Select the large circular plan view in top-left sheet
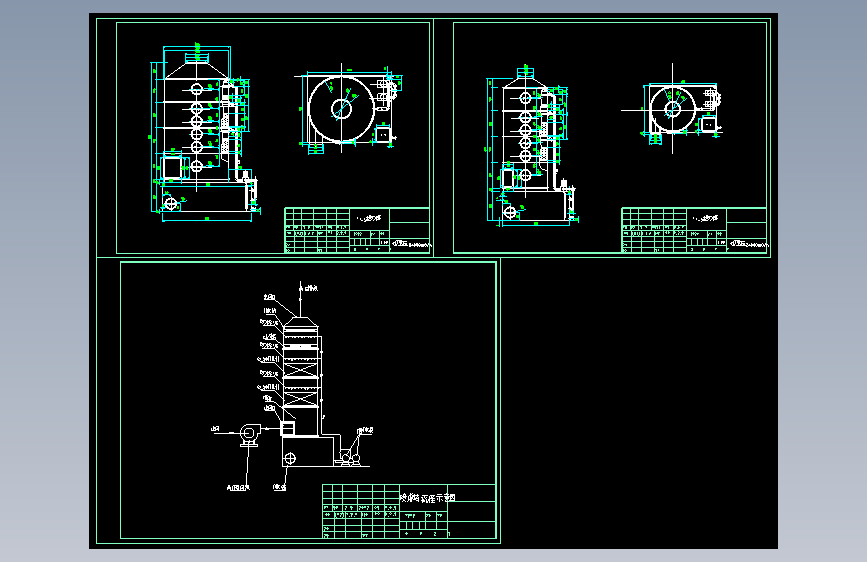 (341, 108)
